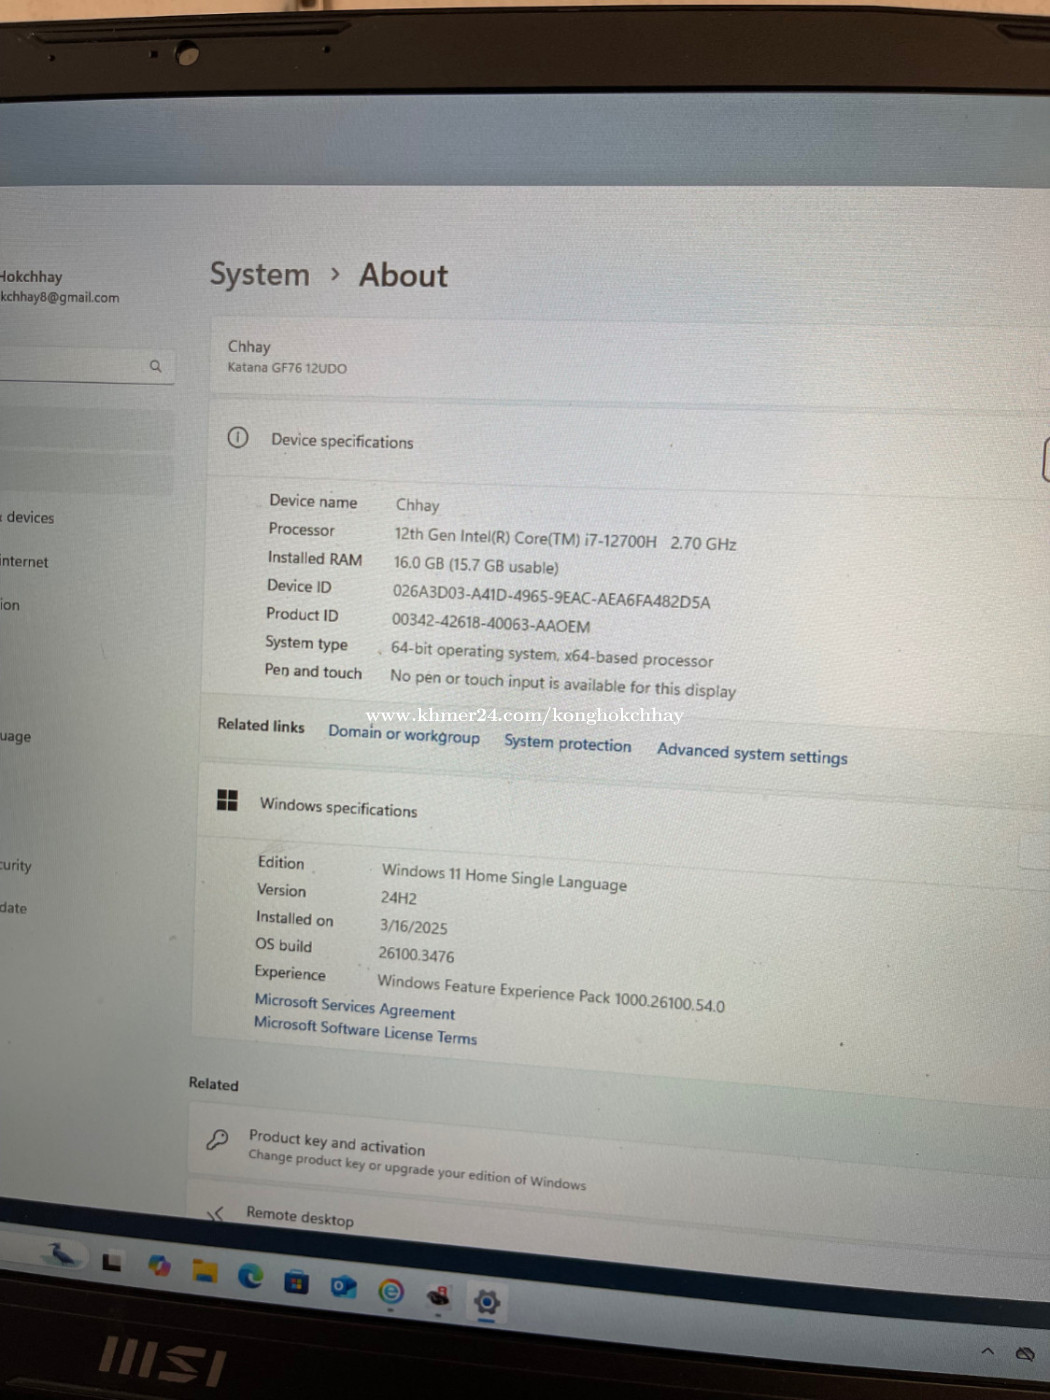
Task: Click device name 'Chhay' value
Action: [417, 505]
